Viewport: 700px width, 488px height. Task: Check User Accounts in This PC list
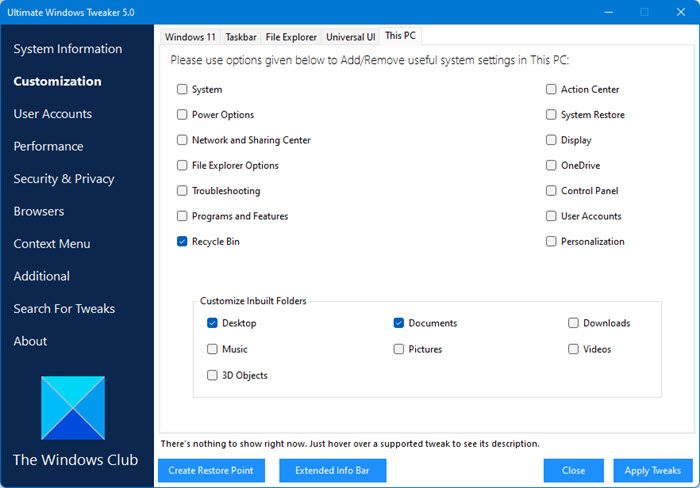551,216
